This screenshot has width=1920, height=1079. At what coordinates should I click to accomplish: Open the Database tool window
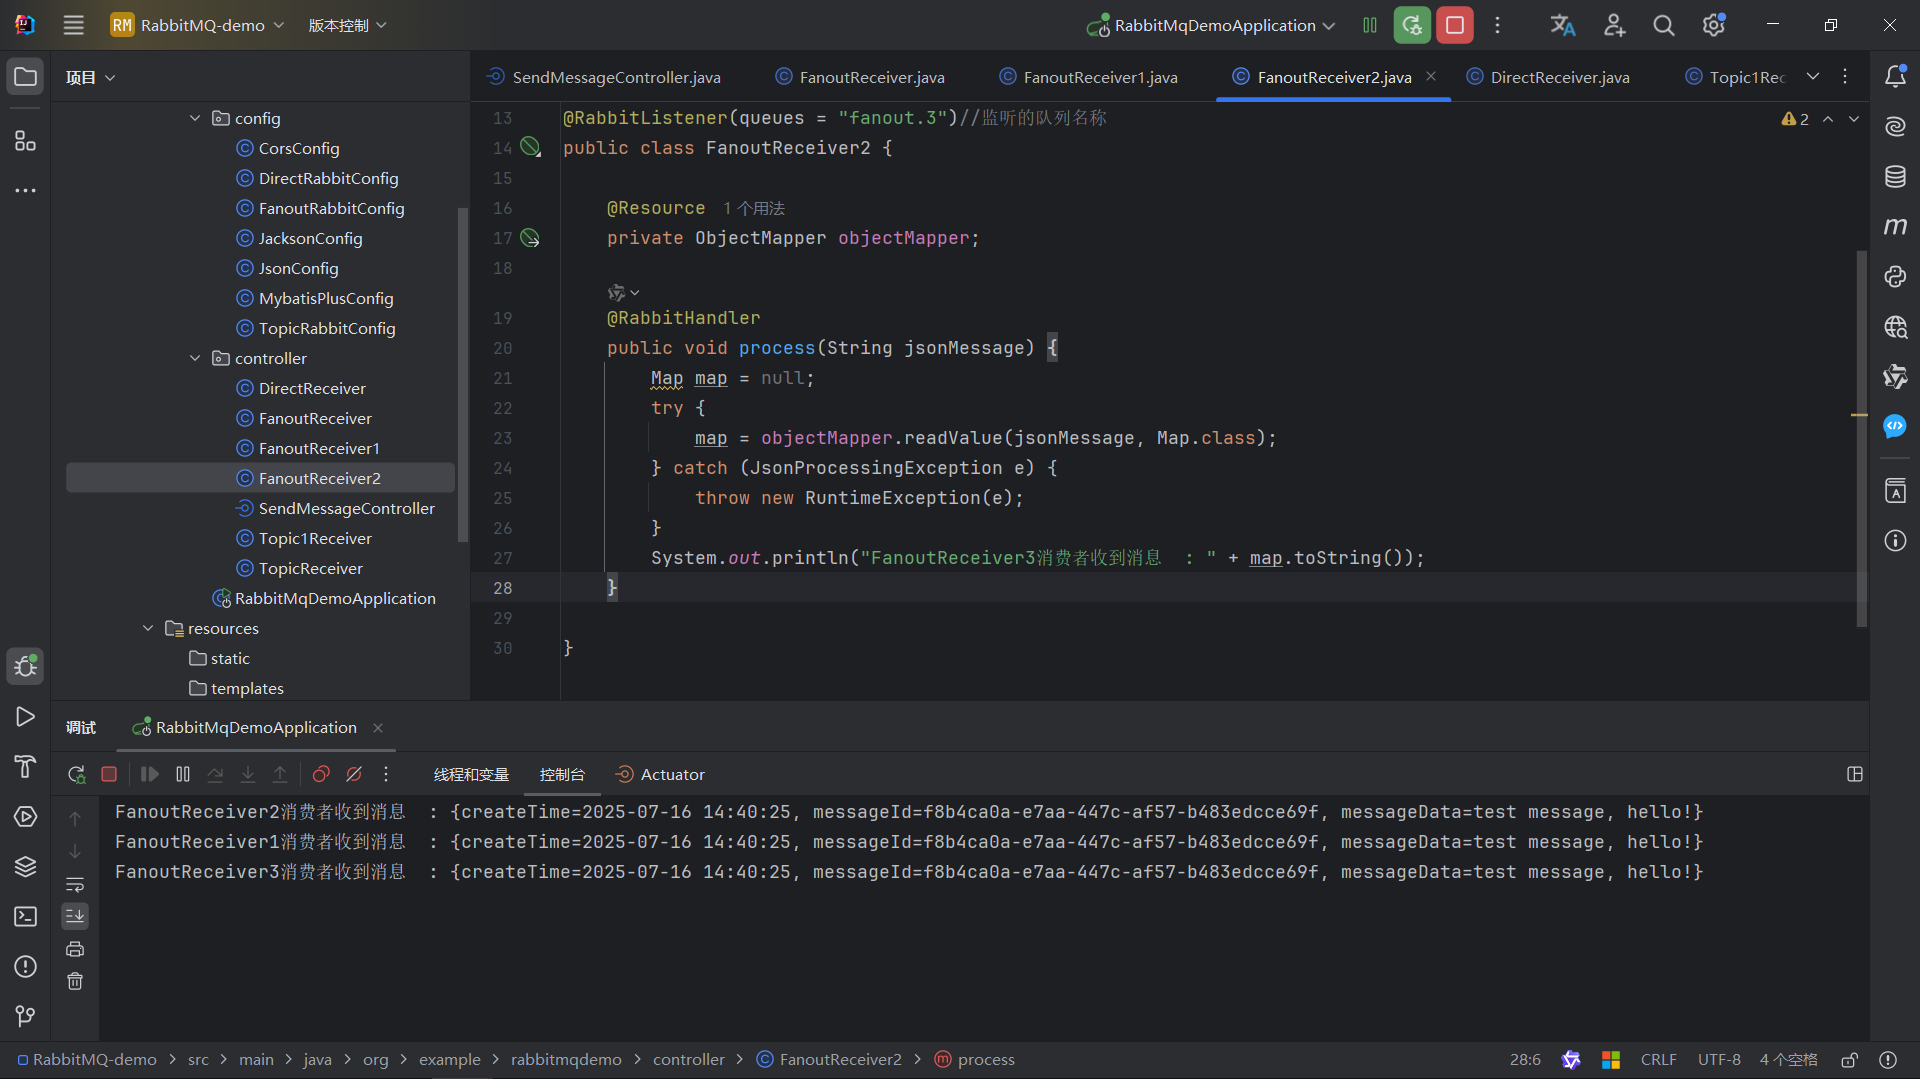(x=1895, y=177)
